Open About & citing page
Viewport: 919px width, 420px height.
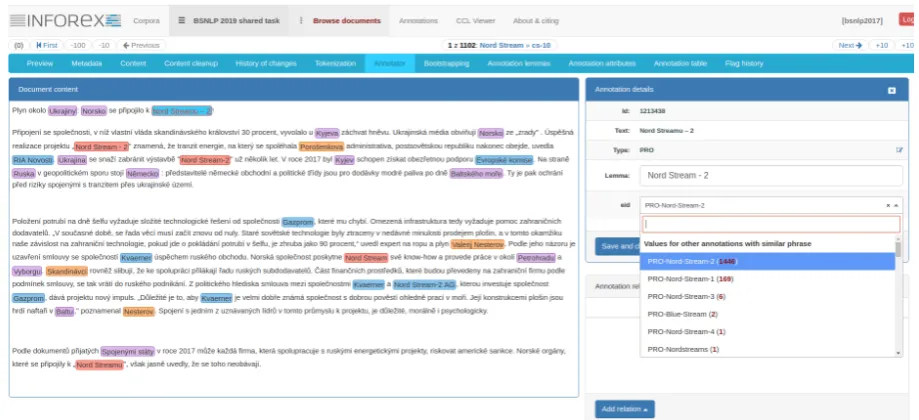pyautogui.click(x=536, y=21)
